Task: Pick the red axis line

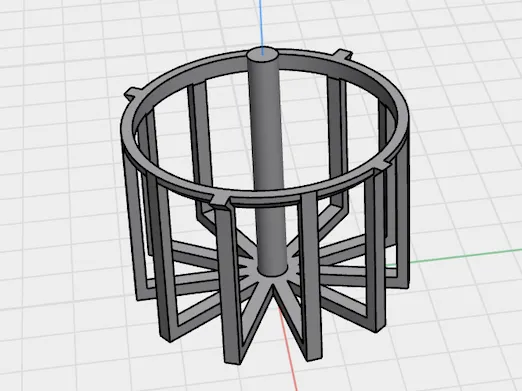Action: (x=289, y=348)
